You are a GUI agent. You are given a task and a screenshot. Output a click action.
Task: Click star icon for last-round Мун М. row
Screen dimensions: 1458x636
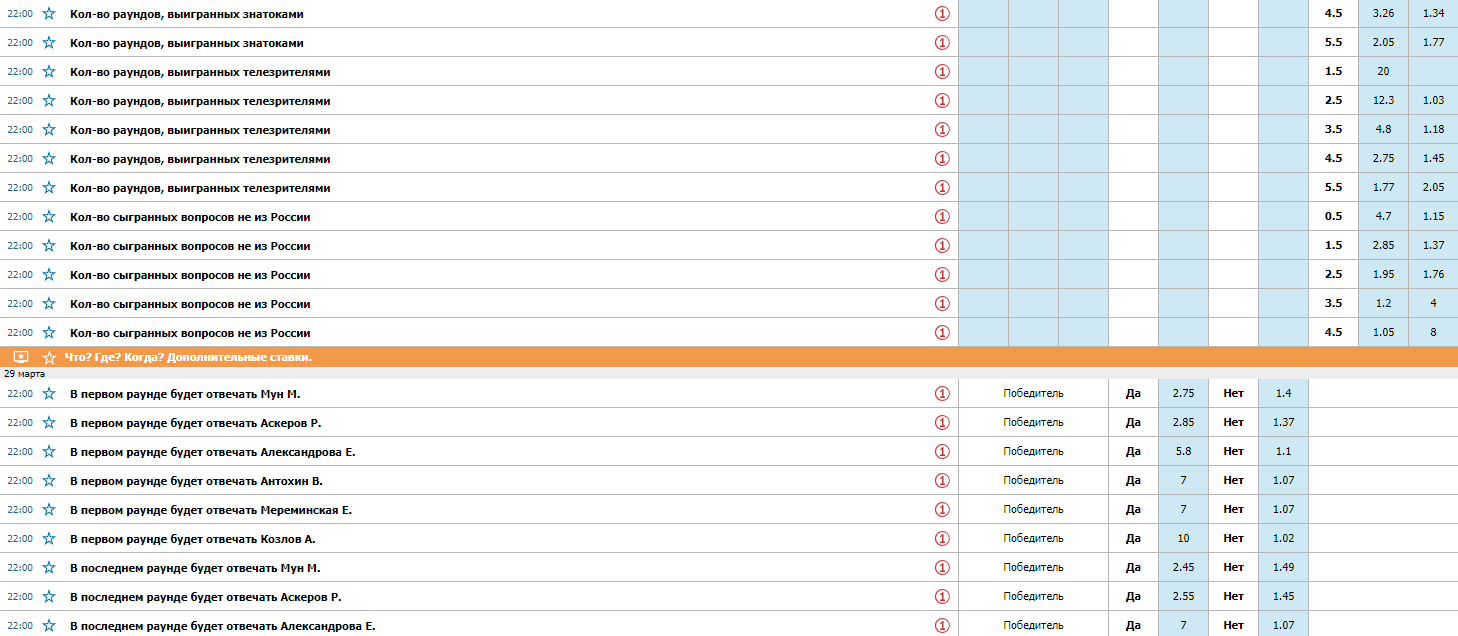49,568
